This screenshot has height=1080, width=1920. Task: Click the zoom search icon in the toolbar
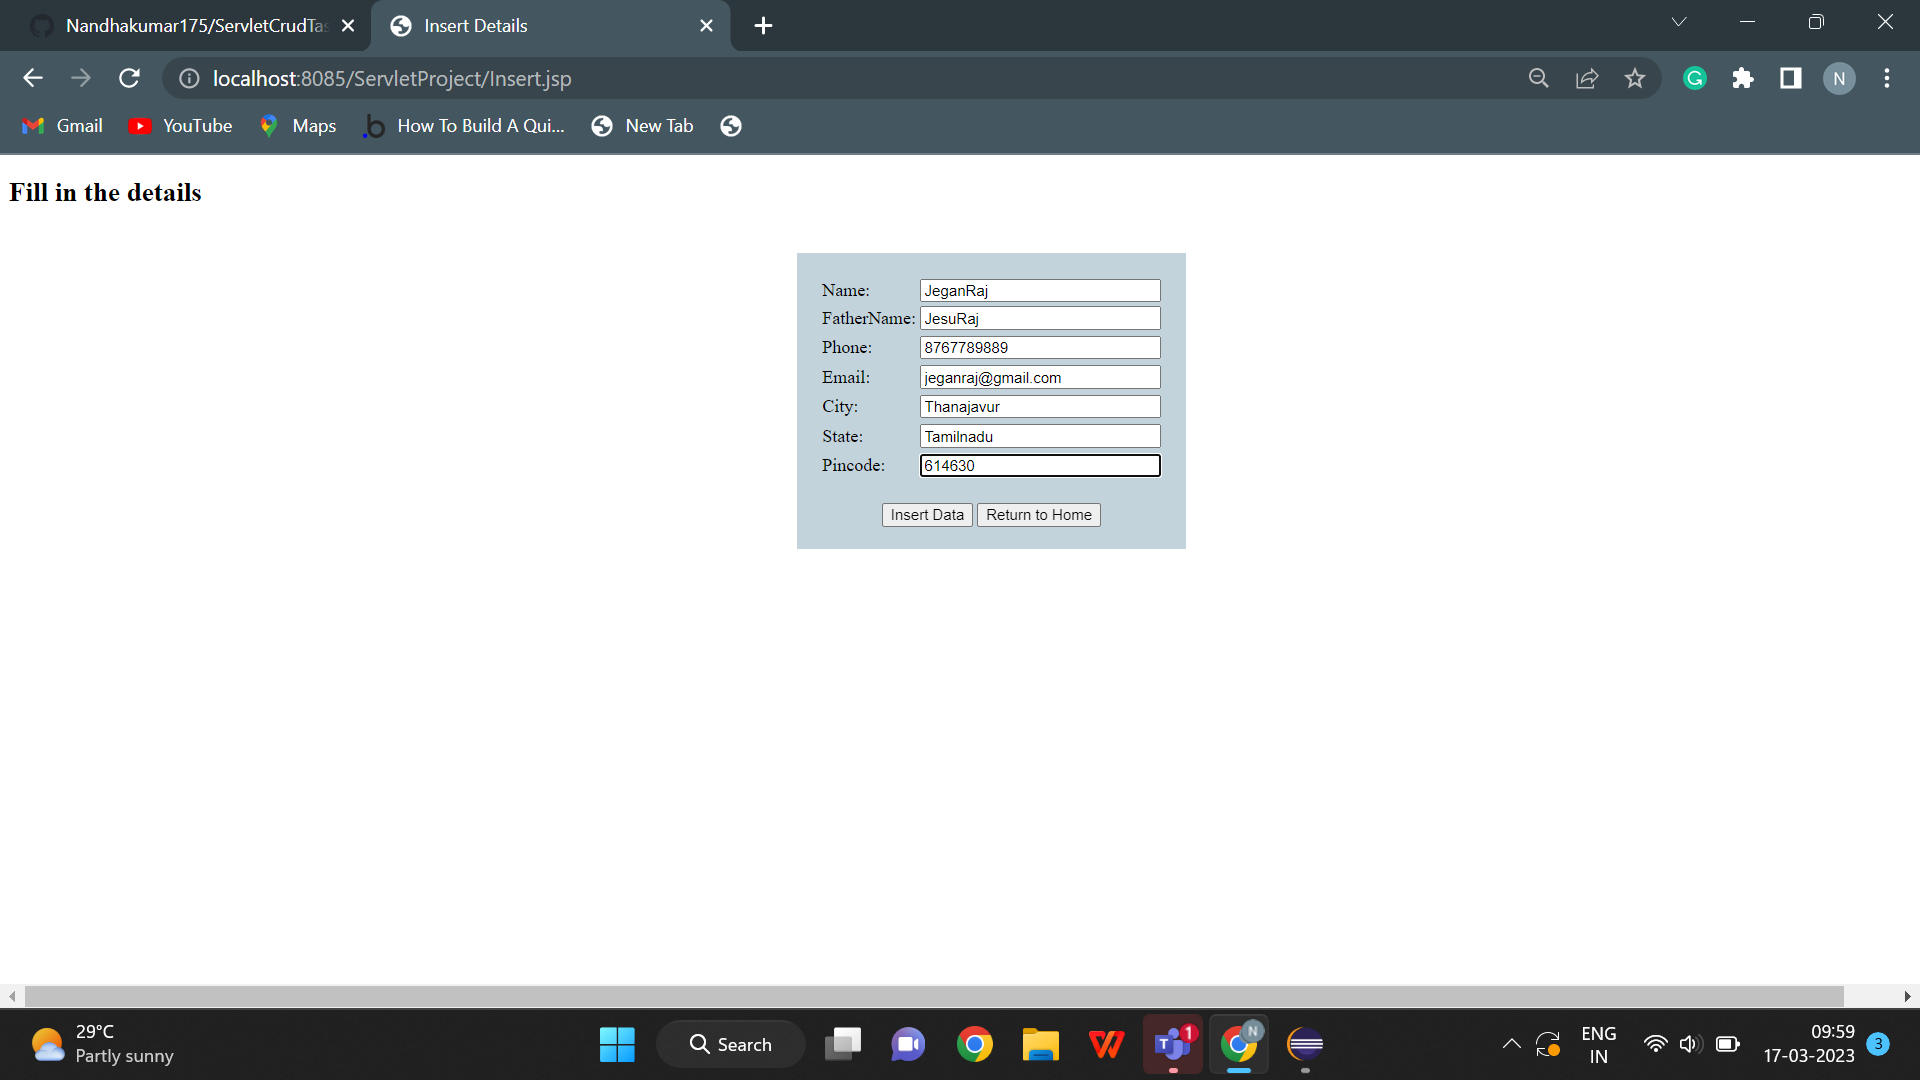[1538, 78]
